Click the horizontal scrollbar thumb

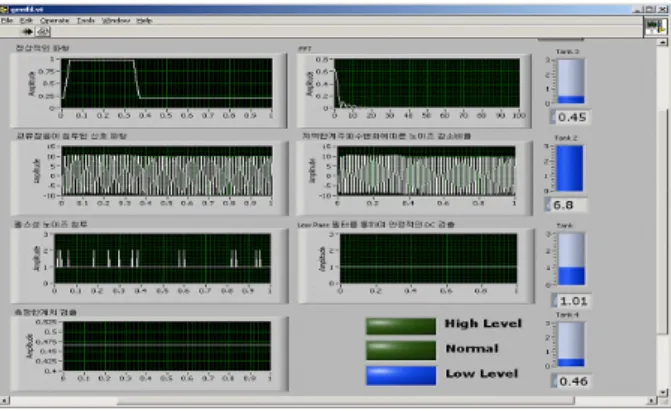[346, 401]
